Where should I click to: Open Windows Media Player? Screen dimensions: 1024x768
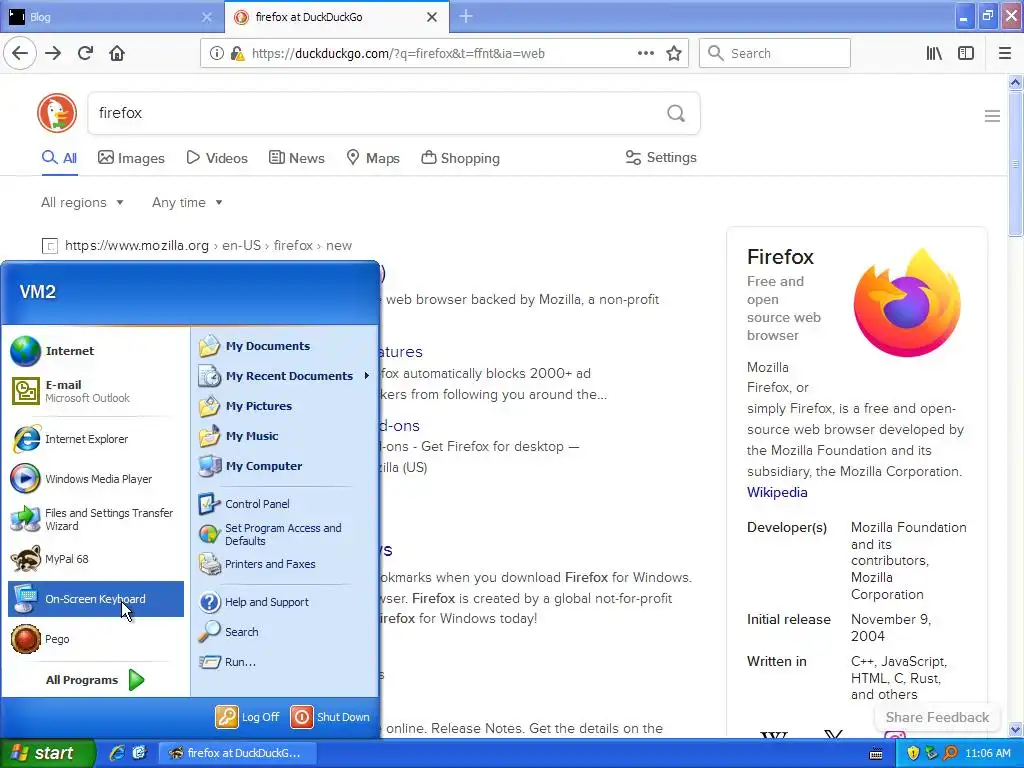pyautogui.click(x=95, y=479)
